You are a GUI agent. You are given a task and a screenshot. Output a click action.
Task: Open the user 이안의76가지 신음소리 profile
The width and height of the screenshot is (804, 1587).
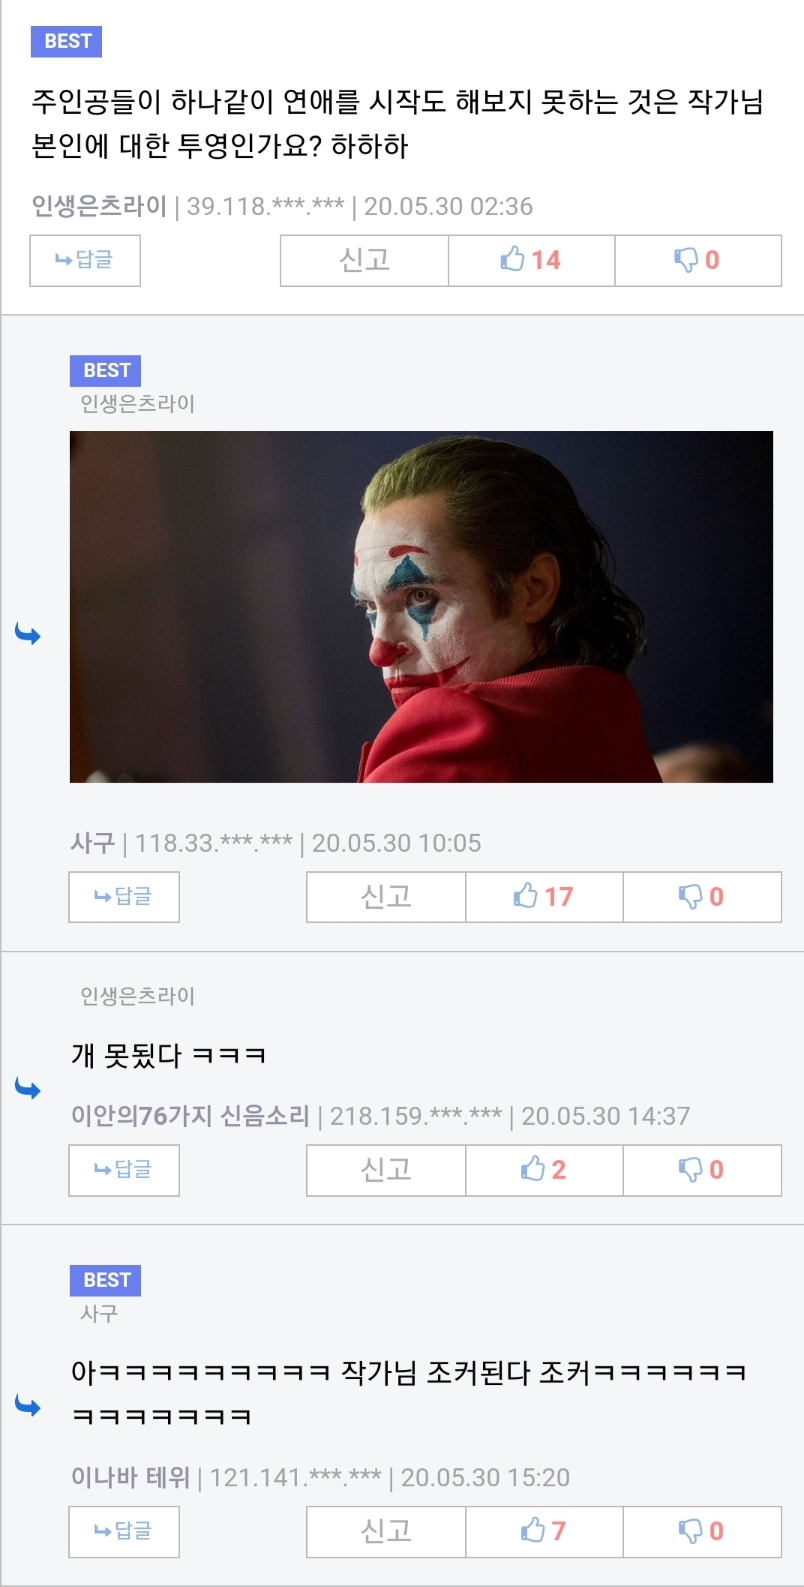pos(190,1116)
